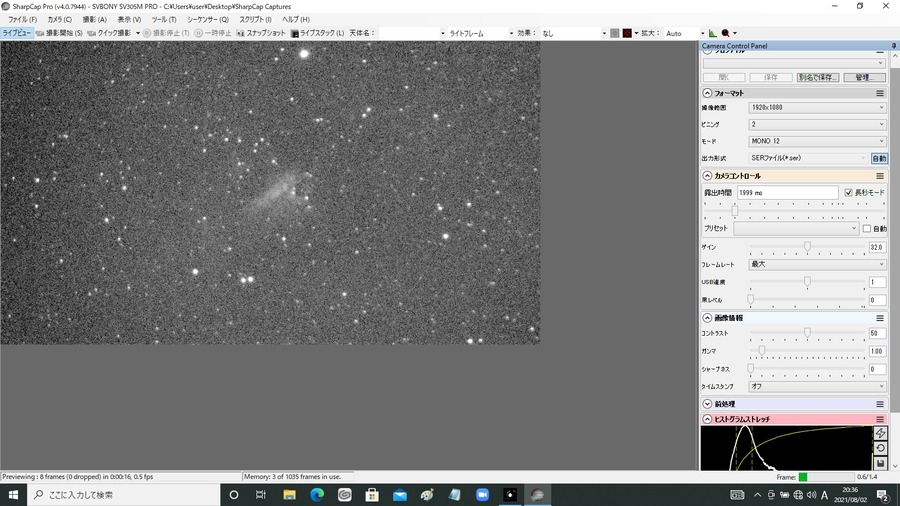Adjust the USB速度 slider
The image size is (900, 506).
(807, 282)
